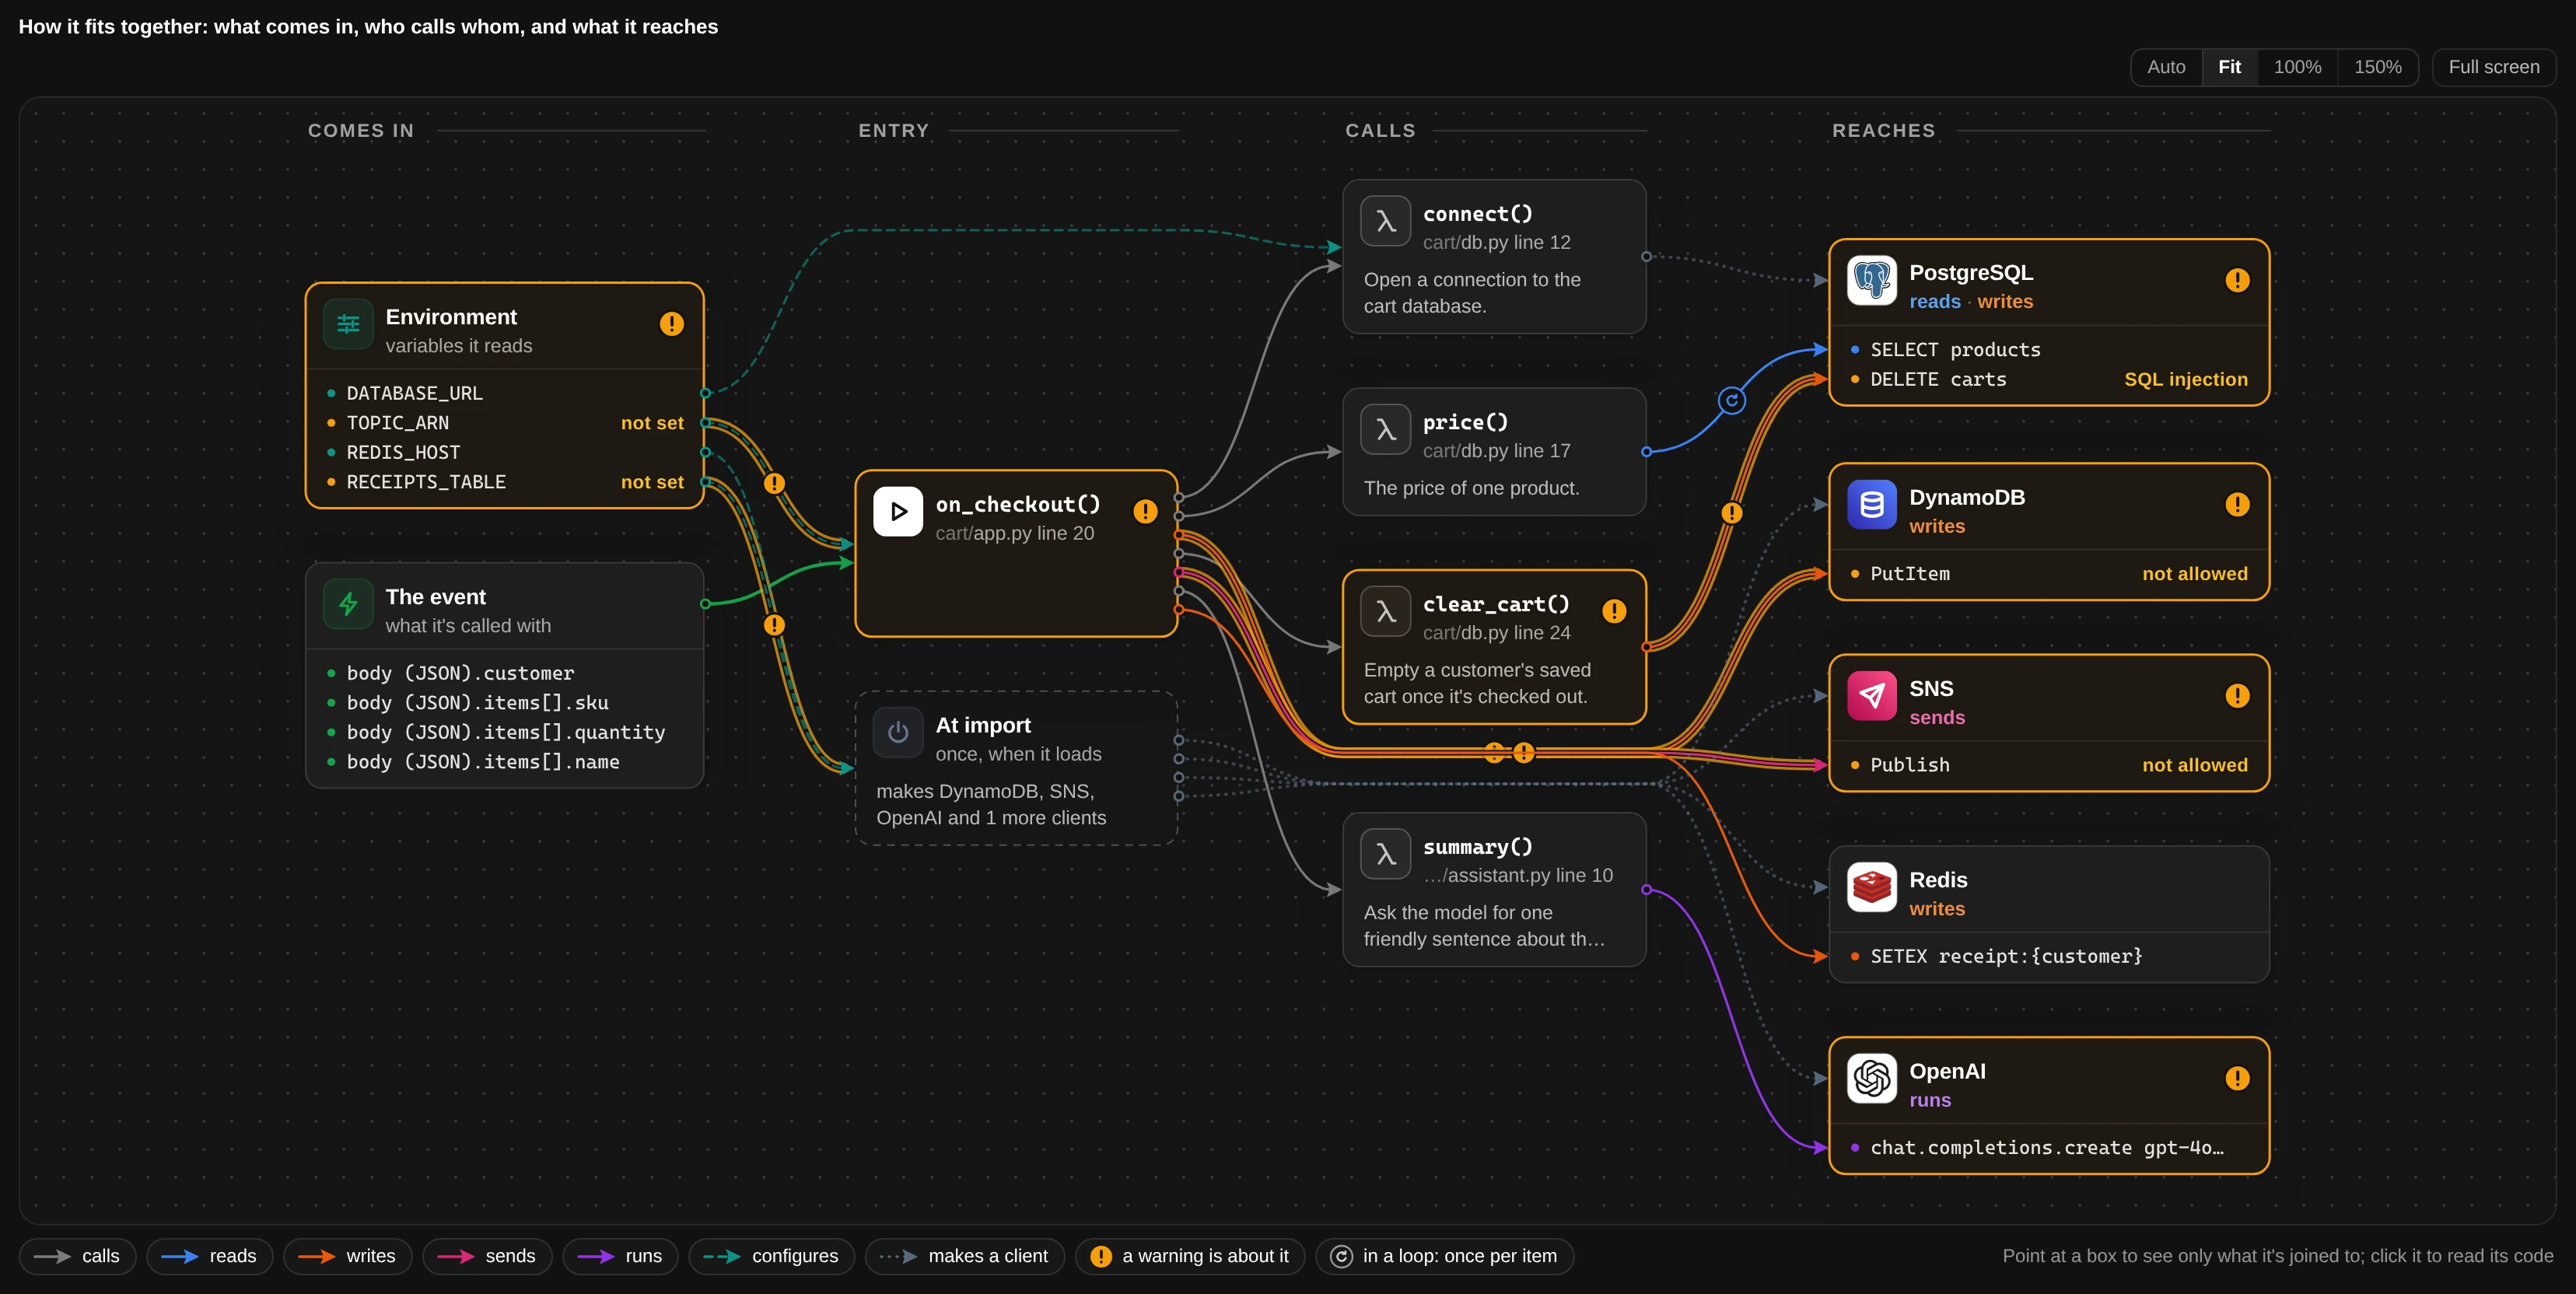Click warning badge on clear_cart() card
The image size is (2576, 1294).
pos(1614,611)
